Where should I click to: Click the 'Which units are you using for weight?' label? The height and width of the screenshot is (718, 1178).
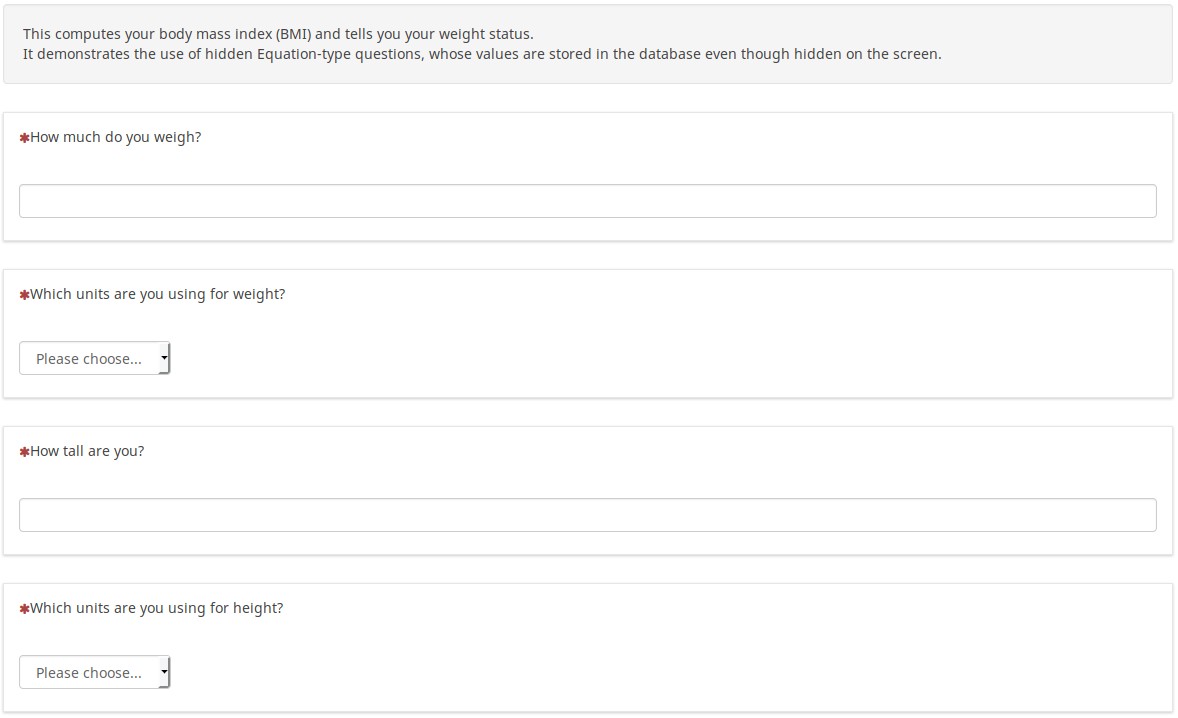(157, 294)
